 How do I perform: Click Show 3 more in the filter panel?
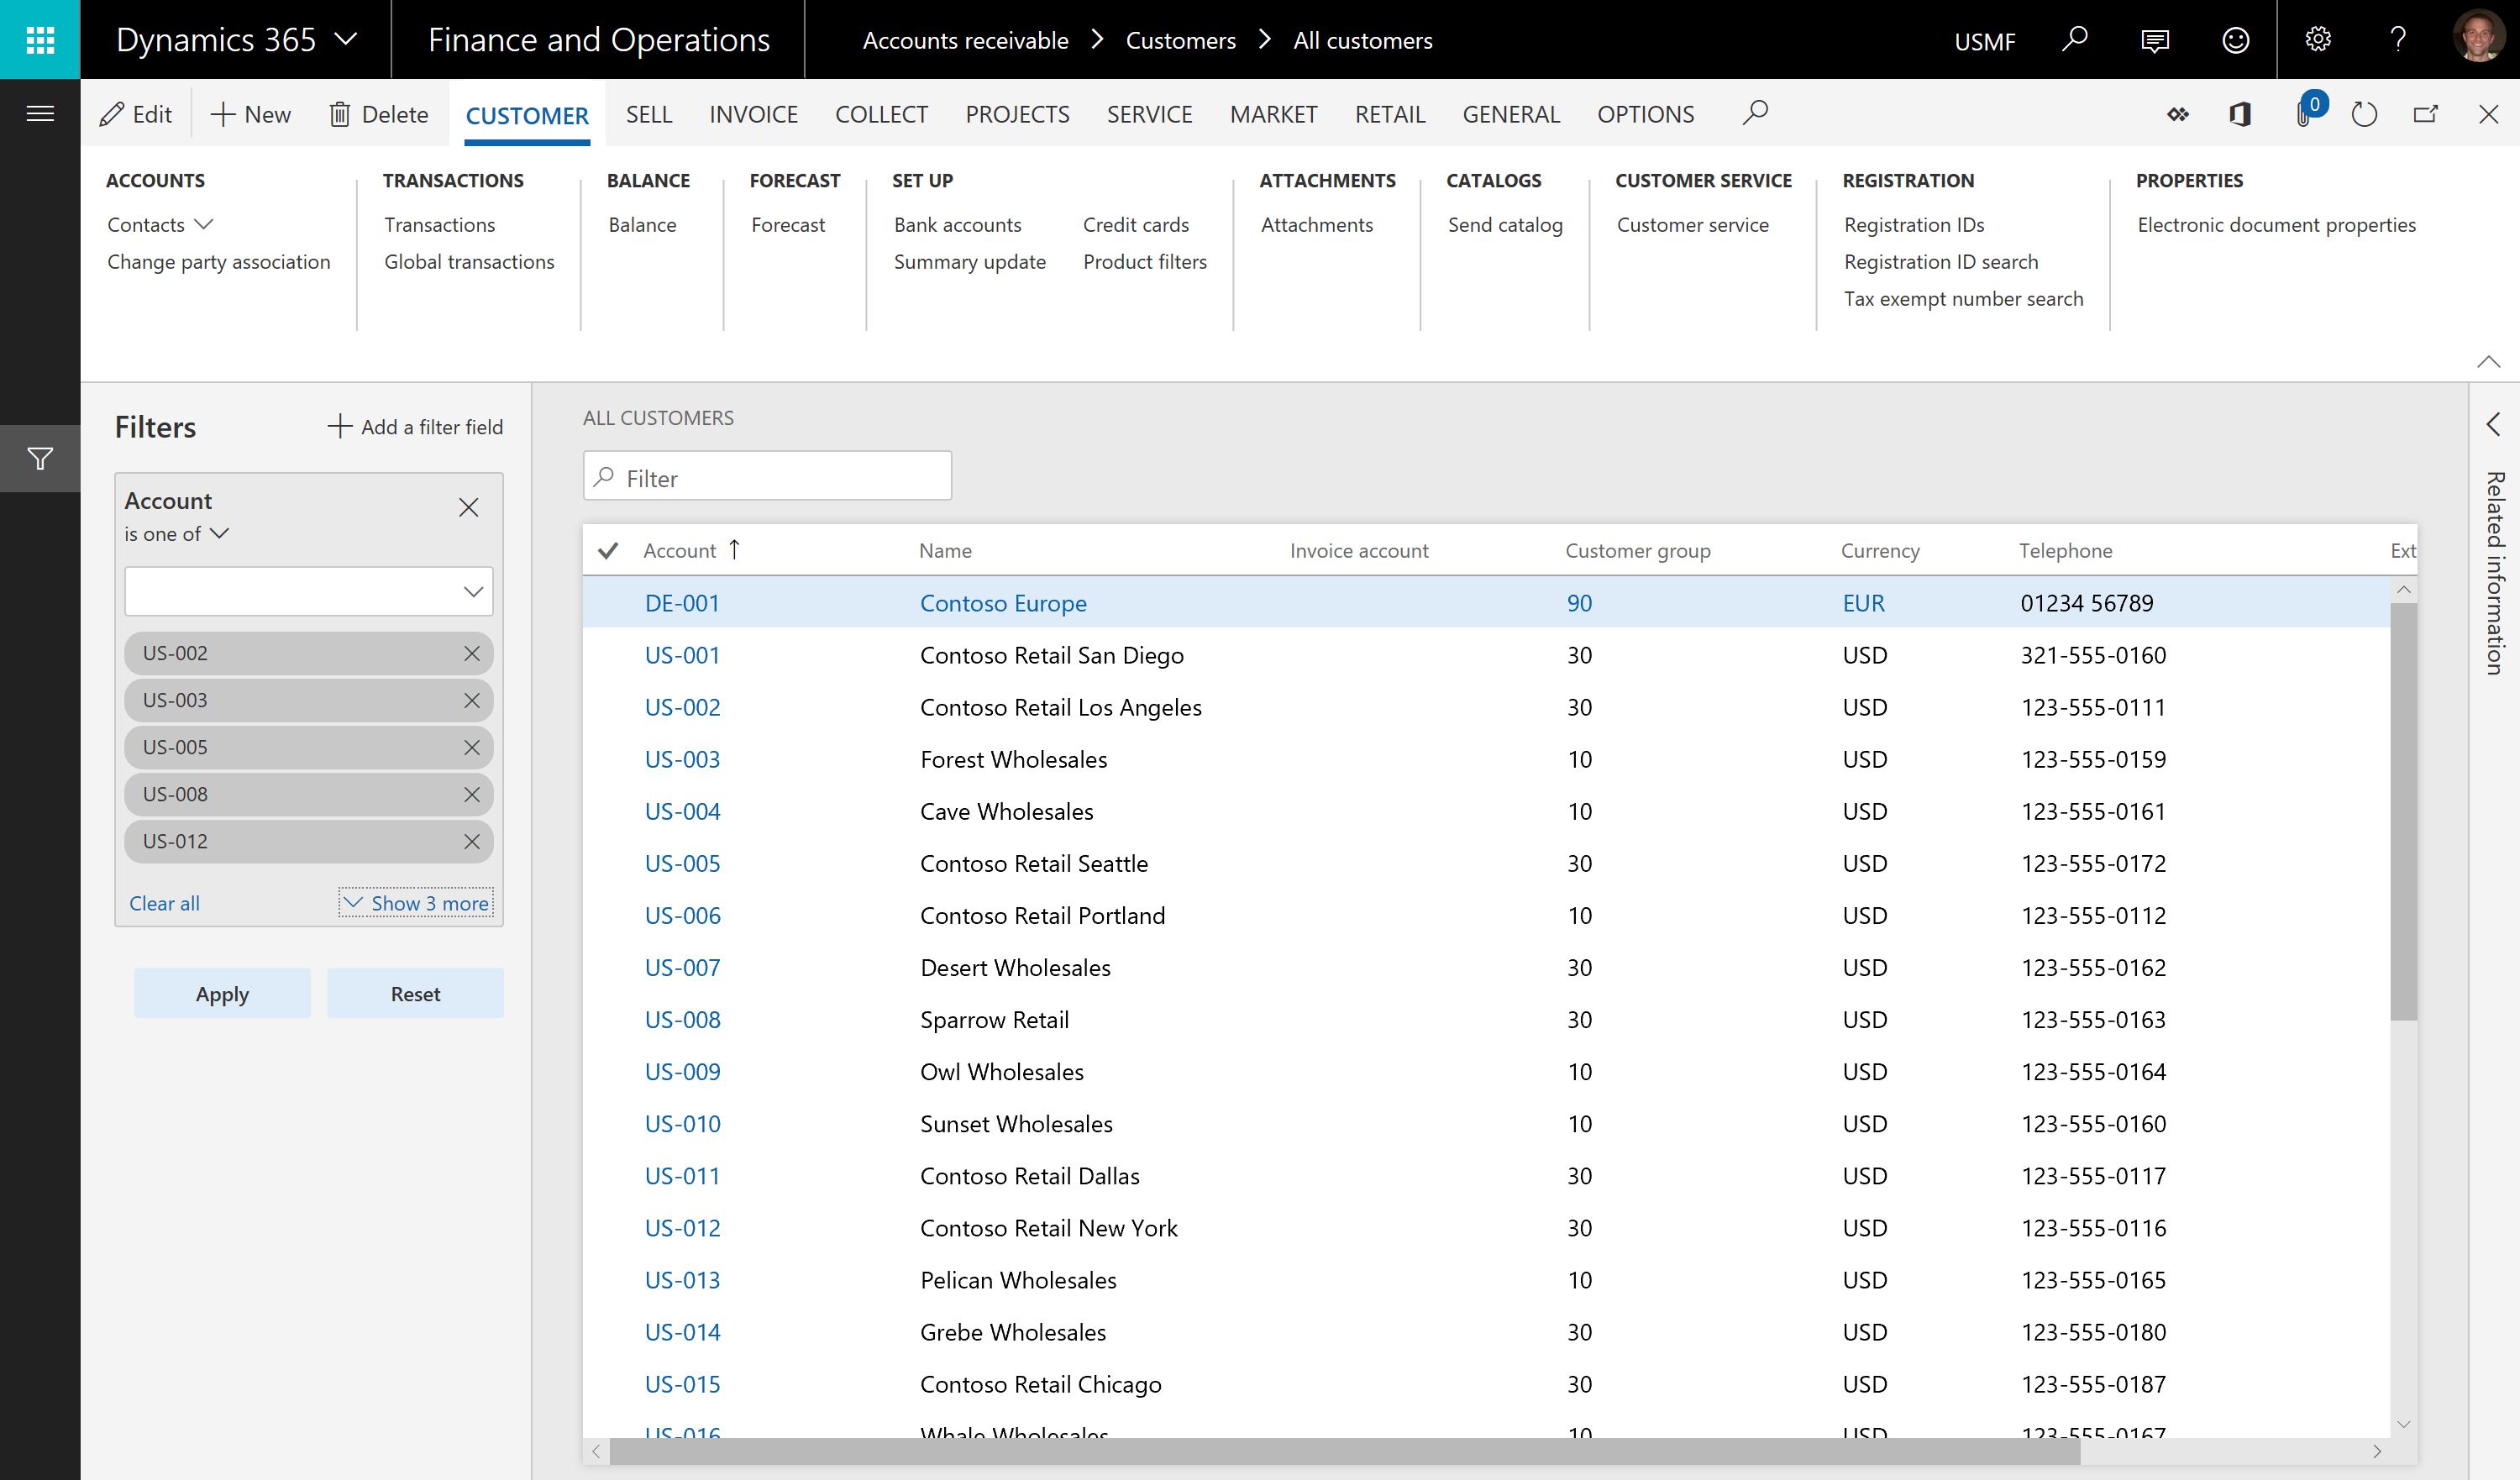pyautogui.click(x=417, y=902)
